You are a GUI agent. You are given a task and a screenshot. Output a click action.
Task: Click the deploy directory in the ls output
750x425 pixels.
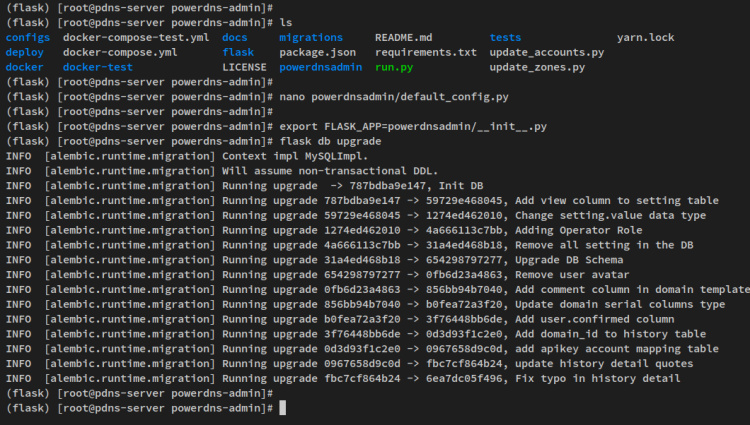coord(24,52)
